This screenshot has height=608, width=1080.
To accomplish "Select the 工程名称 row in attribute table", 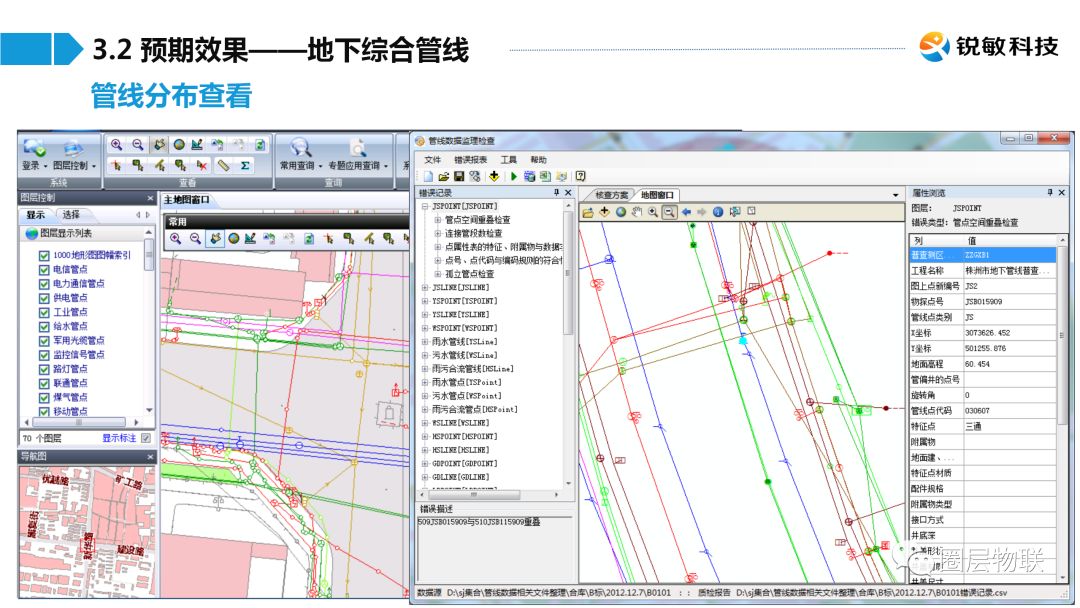I will (982, 271).
